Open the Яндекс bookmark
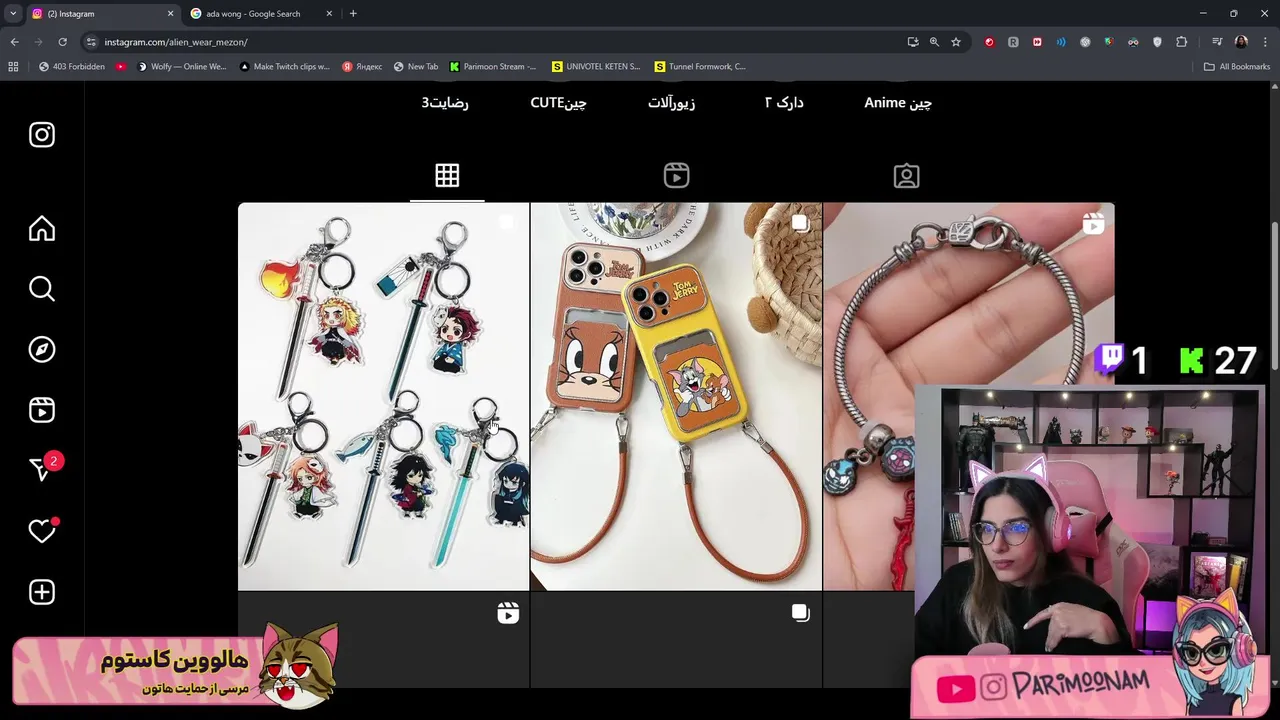Viewport: 1280px width, 720px height. point(362,67)
